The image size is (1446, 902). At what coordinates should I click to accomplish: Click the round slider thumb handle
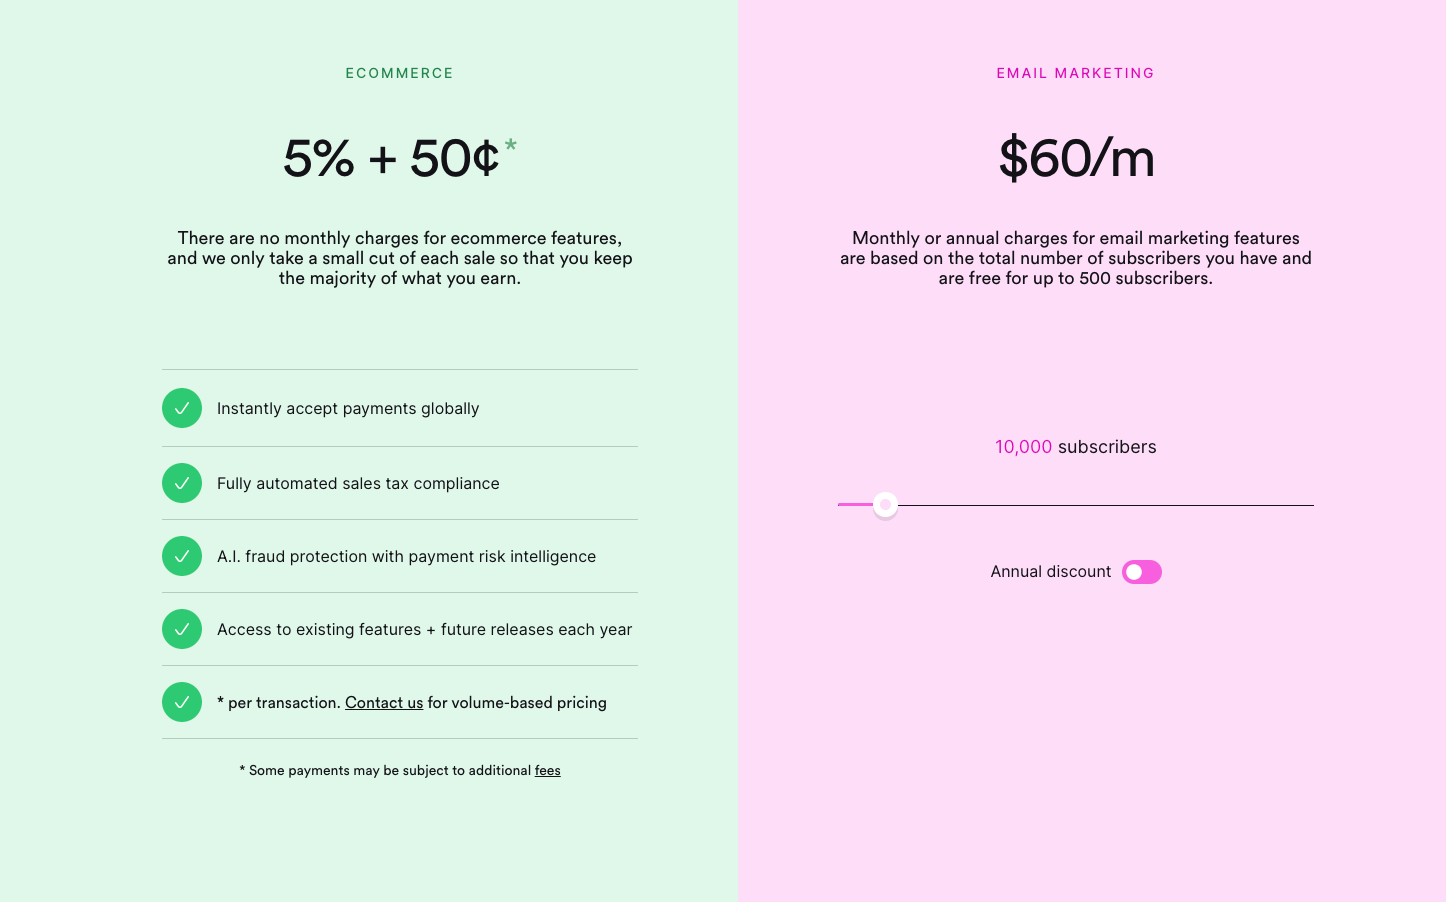tap(884, 505)
